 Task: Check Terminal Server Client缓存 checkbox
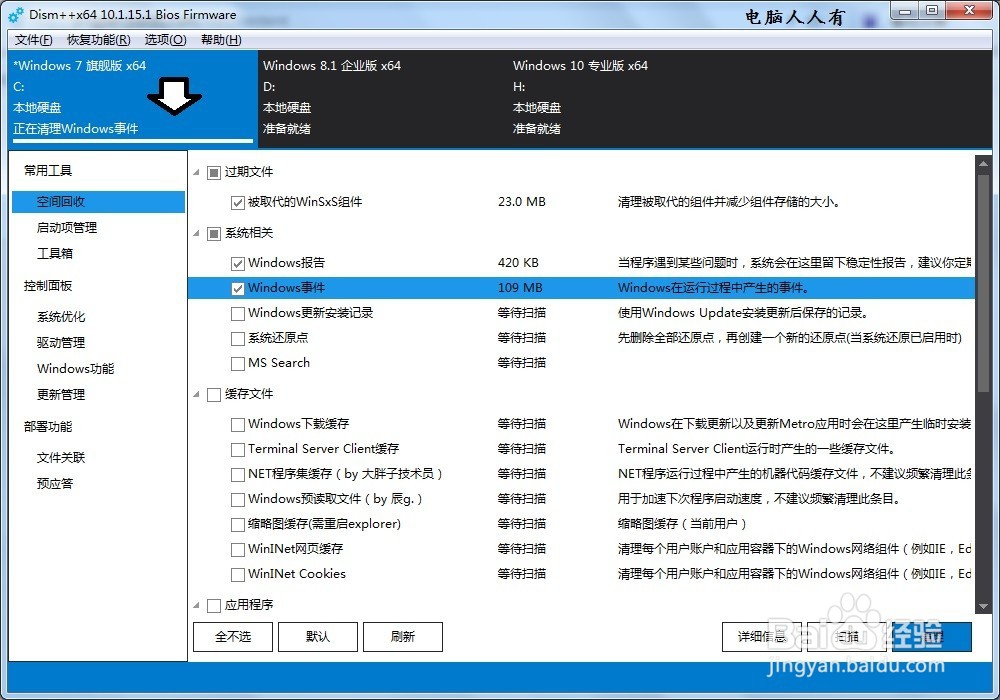pyautogui.click(x=238, y=449)
